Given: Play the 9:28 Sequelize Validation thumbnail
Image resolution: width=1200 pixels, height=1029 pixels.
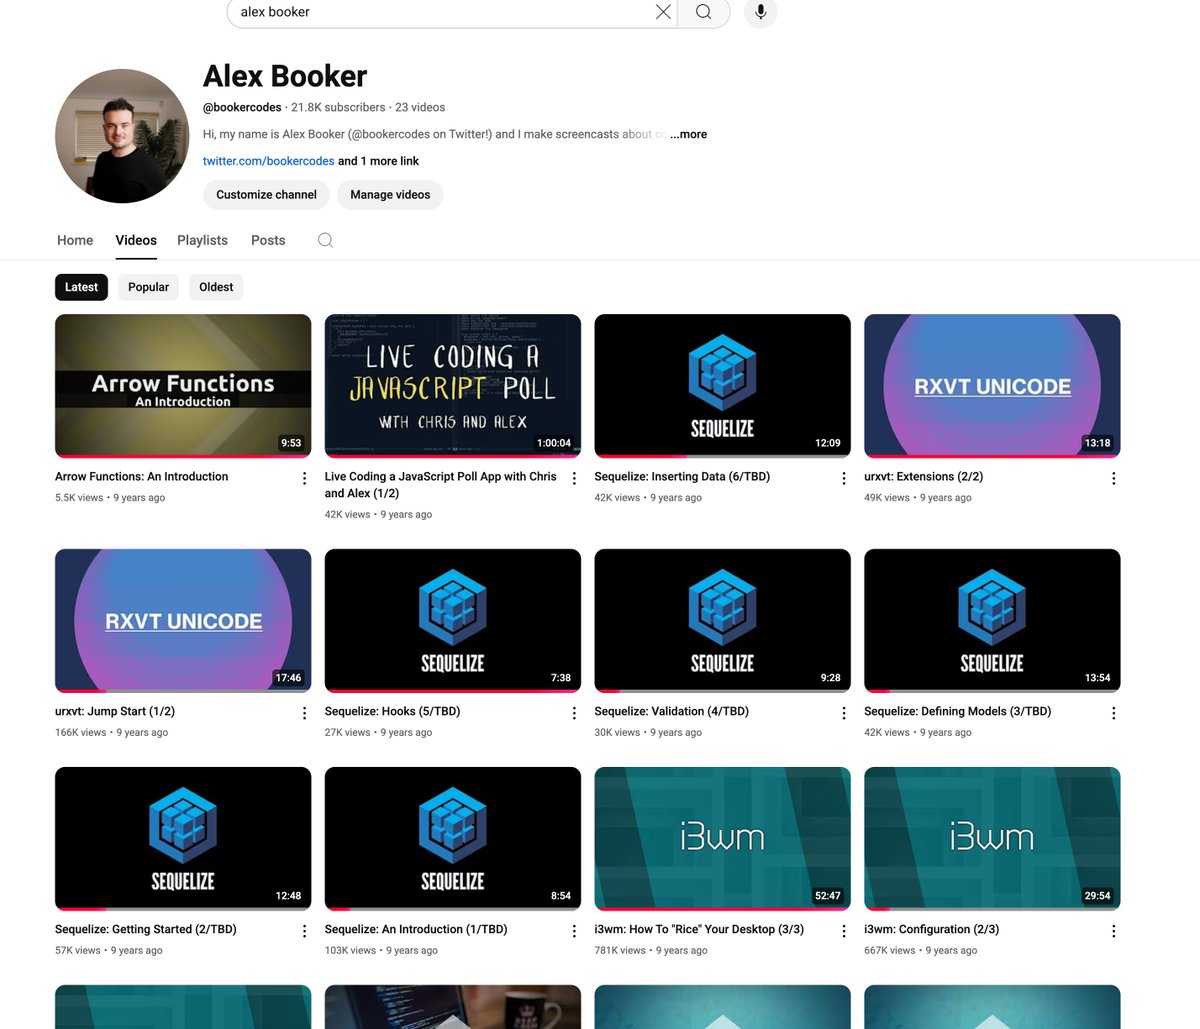Looking at the screenshot, I should (722, 621).
